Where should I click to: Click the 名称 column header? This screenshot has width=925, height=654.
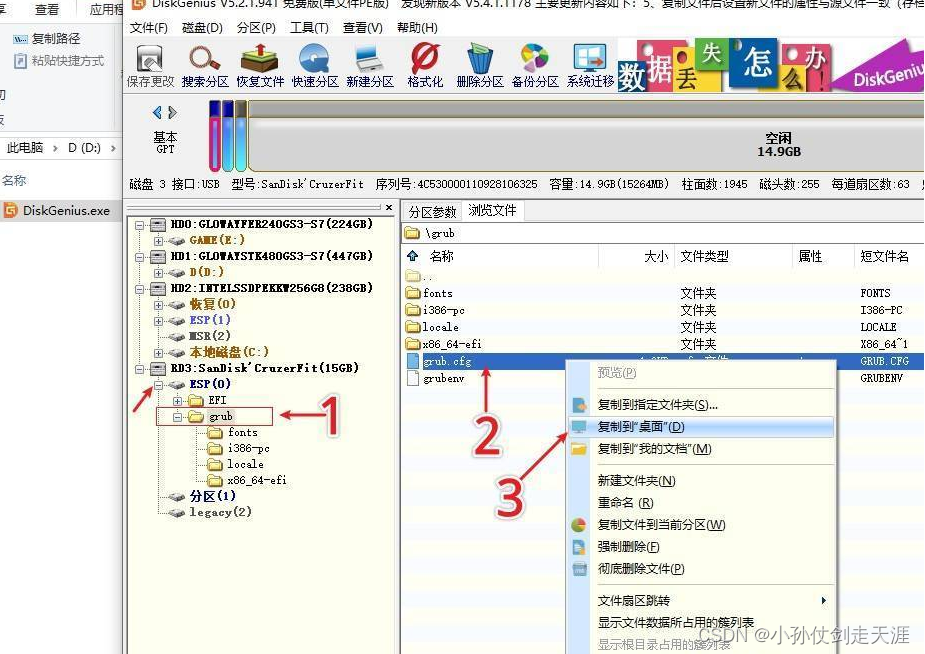coord(441,257)
